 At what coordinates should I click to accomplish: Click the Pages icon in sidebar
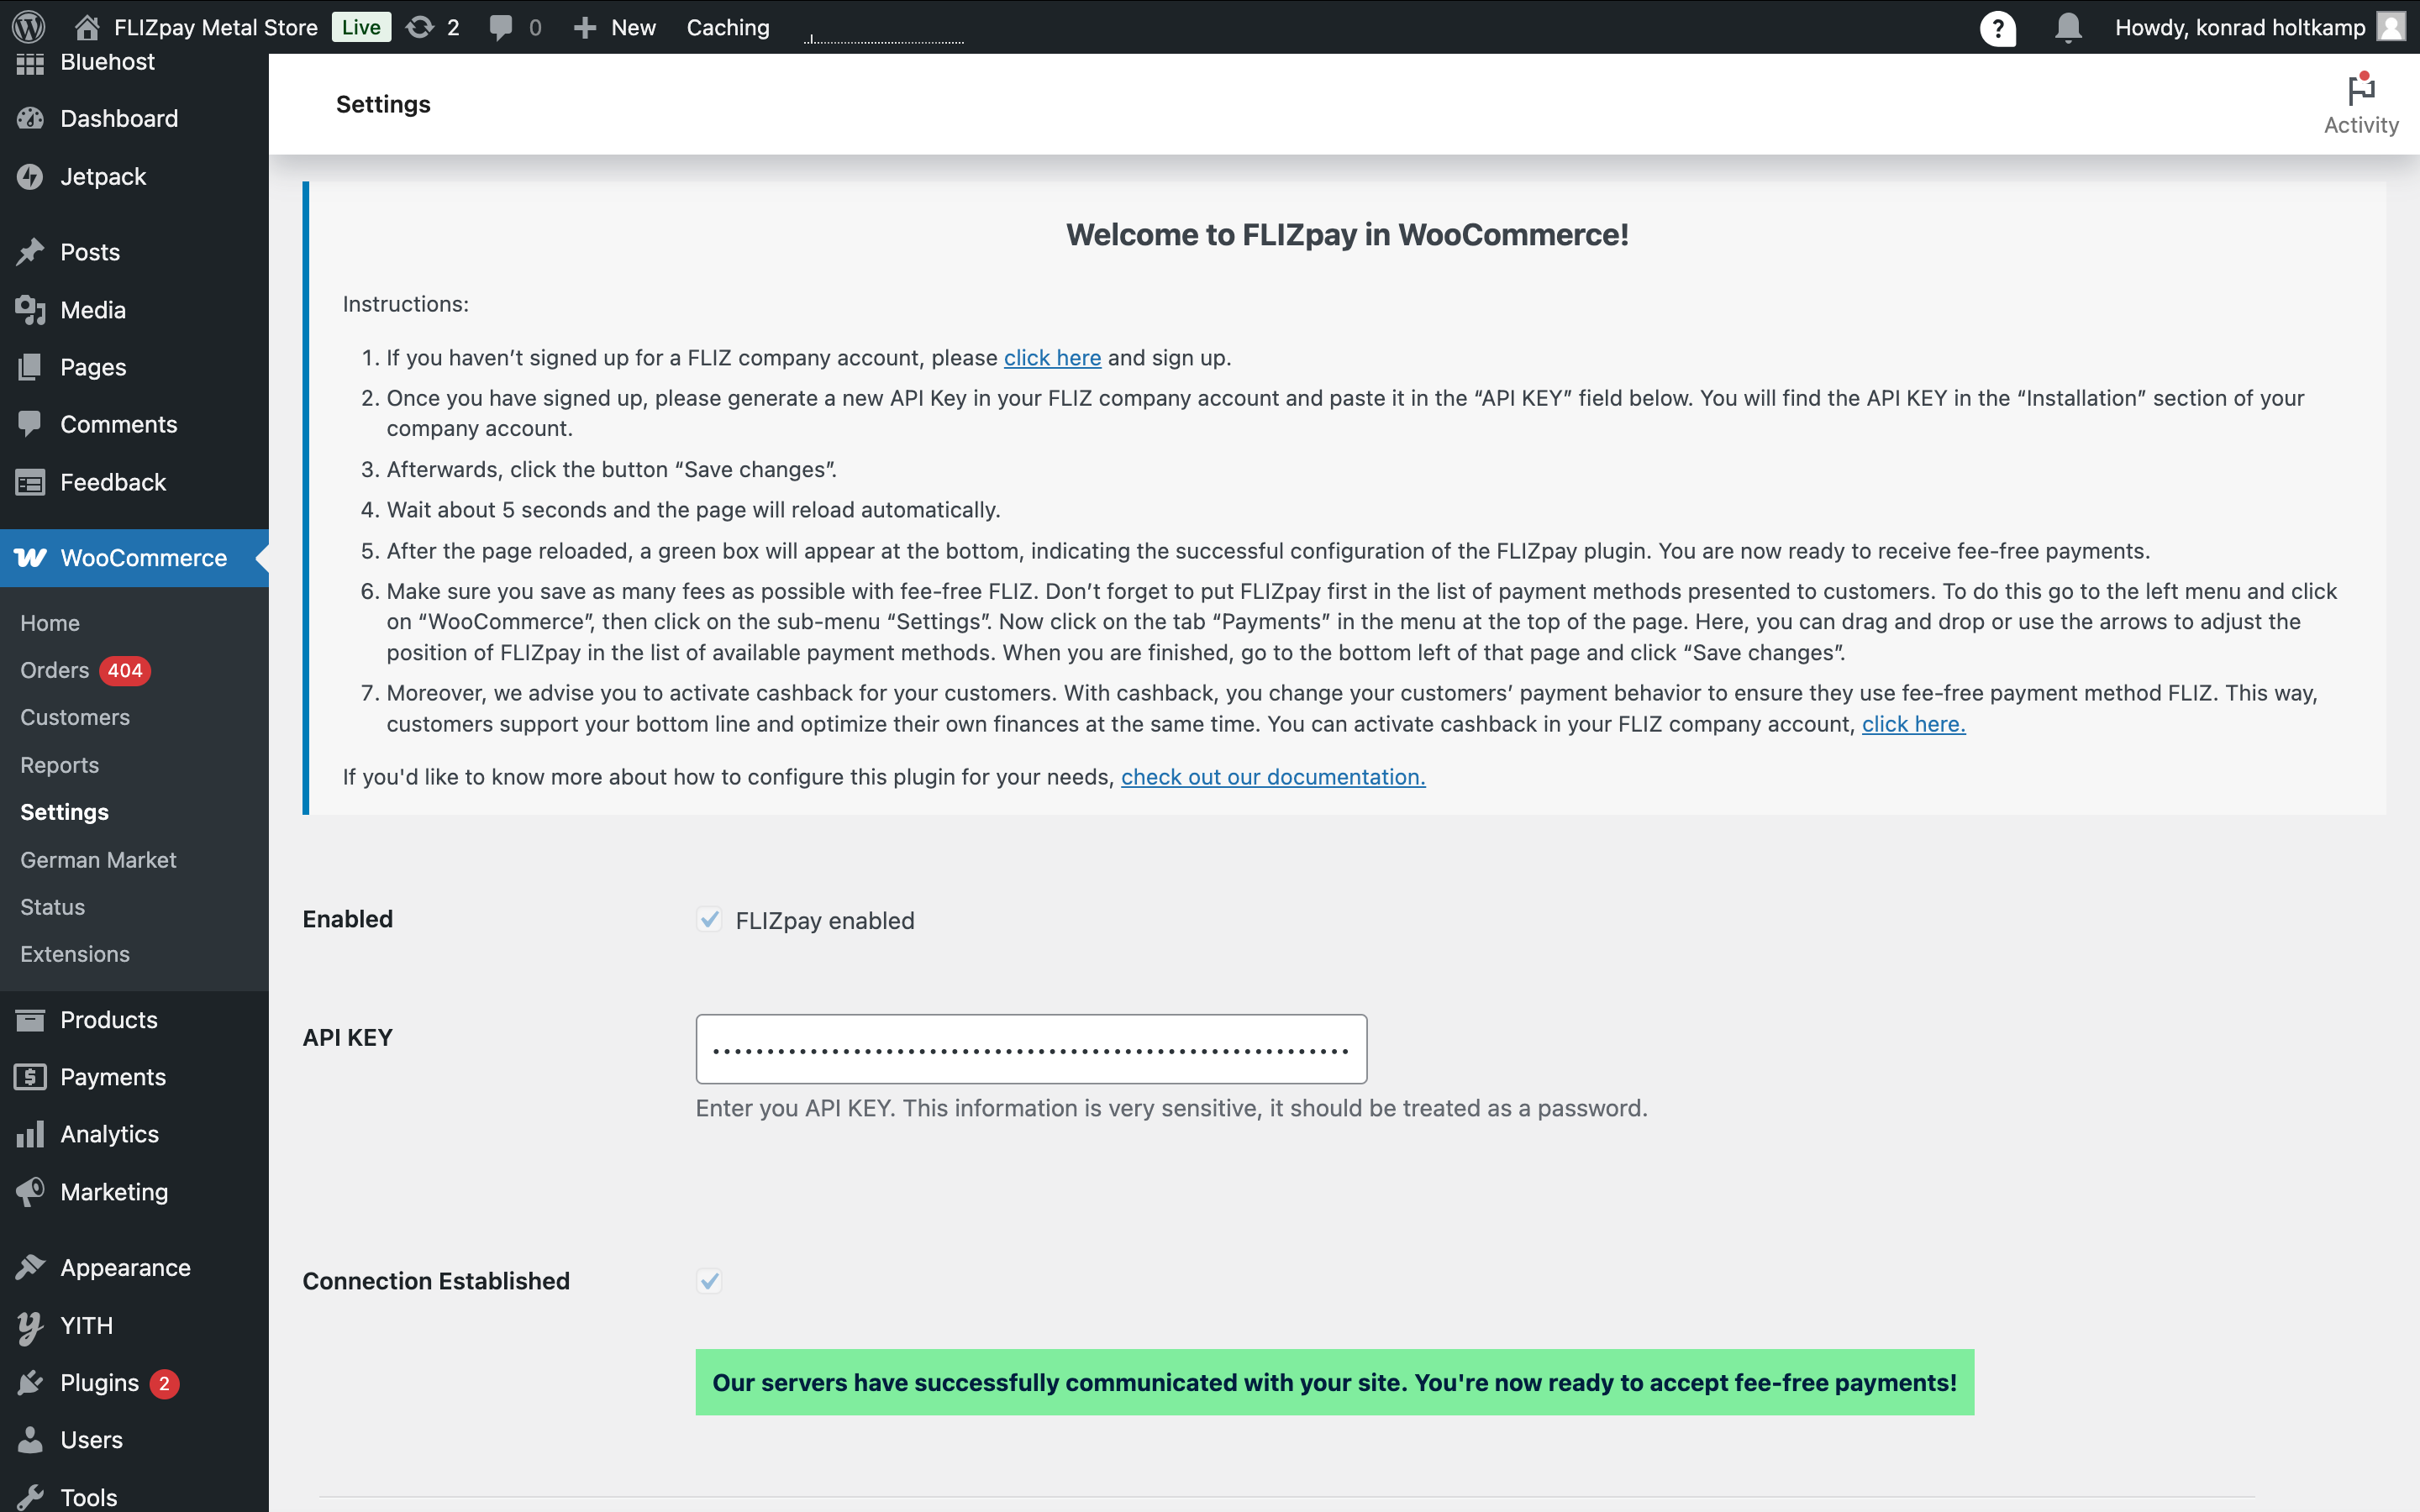(x=30, y=367)
